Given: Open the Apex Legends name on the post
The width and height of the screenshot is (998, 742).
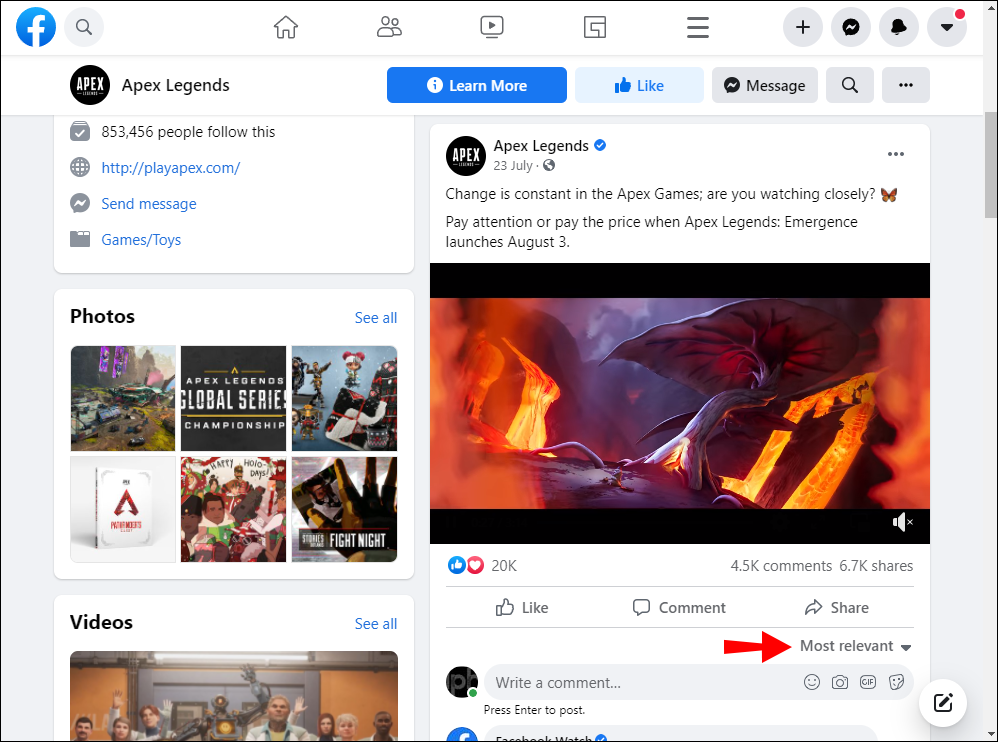Looking at the screenshot, I should click(x=541, y=146).
